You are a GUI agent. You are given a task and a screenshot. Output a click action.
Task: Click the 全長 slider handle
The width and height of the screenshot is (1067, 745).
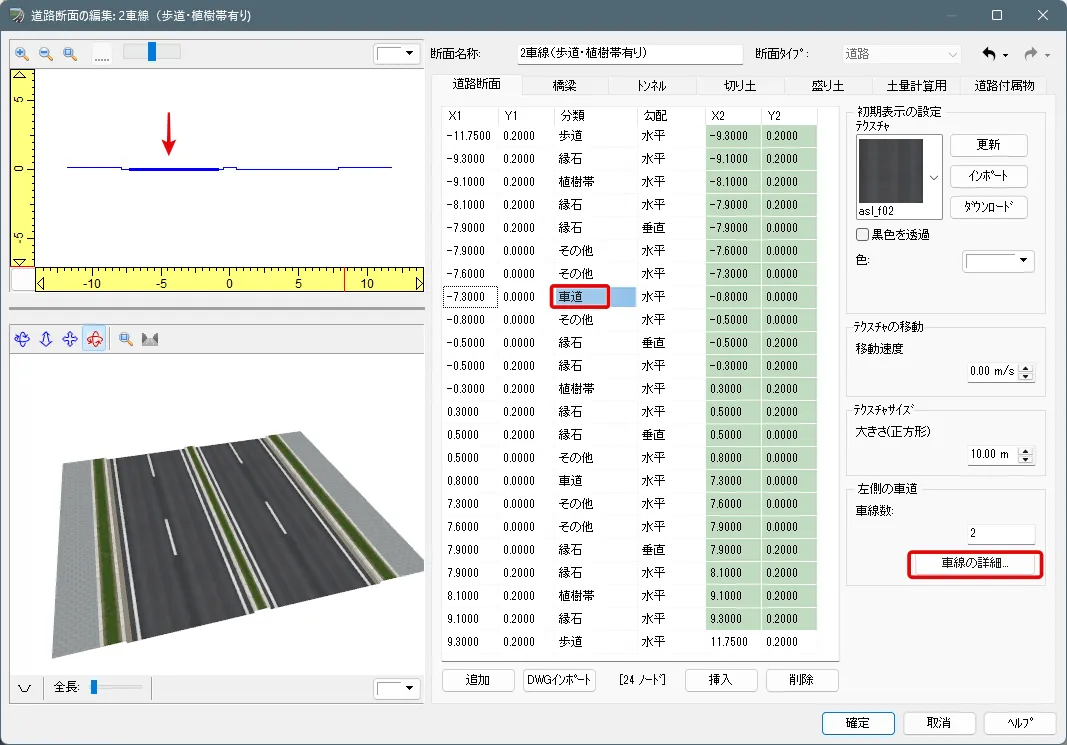pyautogui.click(x=93, y=687)
